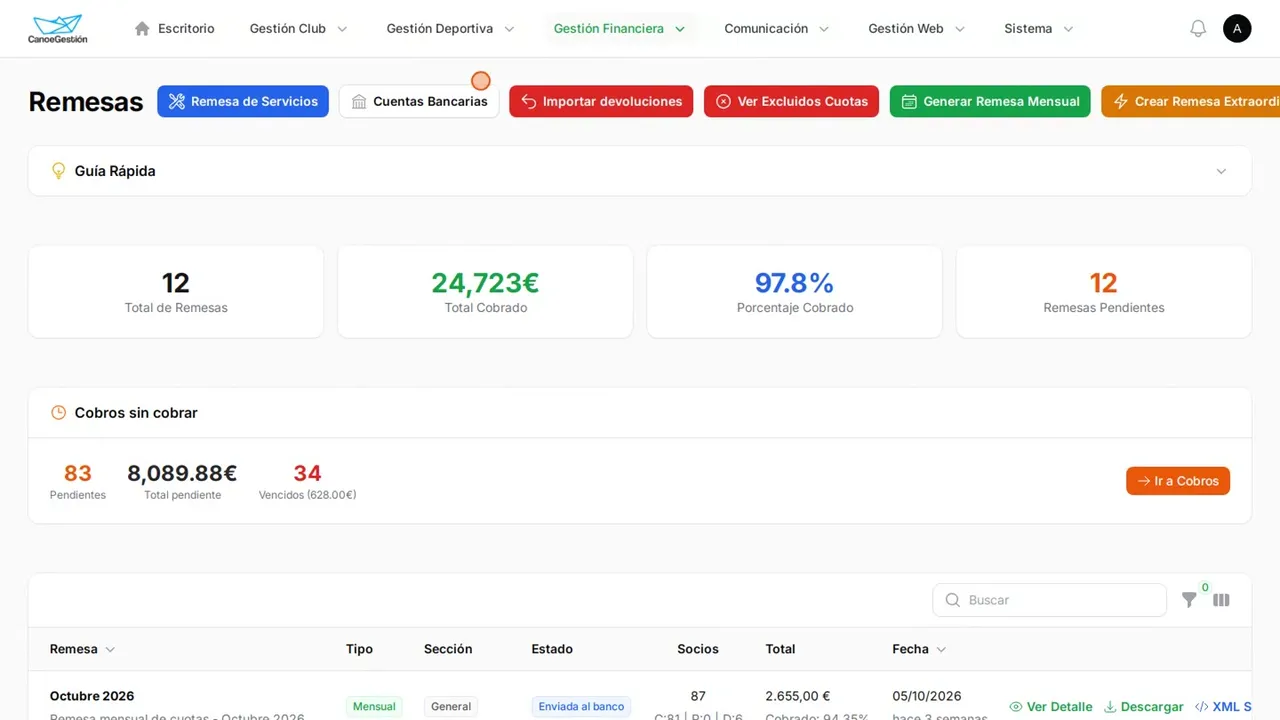Click the magnifier icon in the search box

[x=952, y=600]
